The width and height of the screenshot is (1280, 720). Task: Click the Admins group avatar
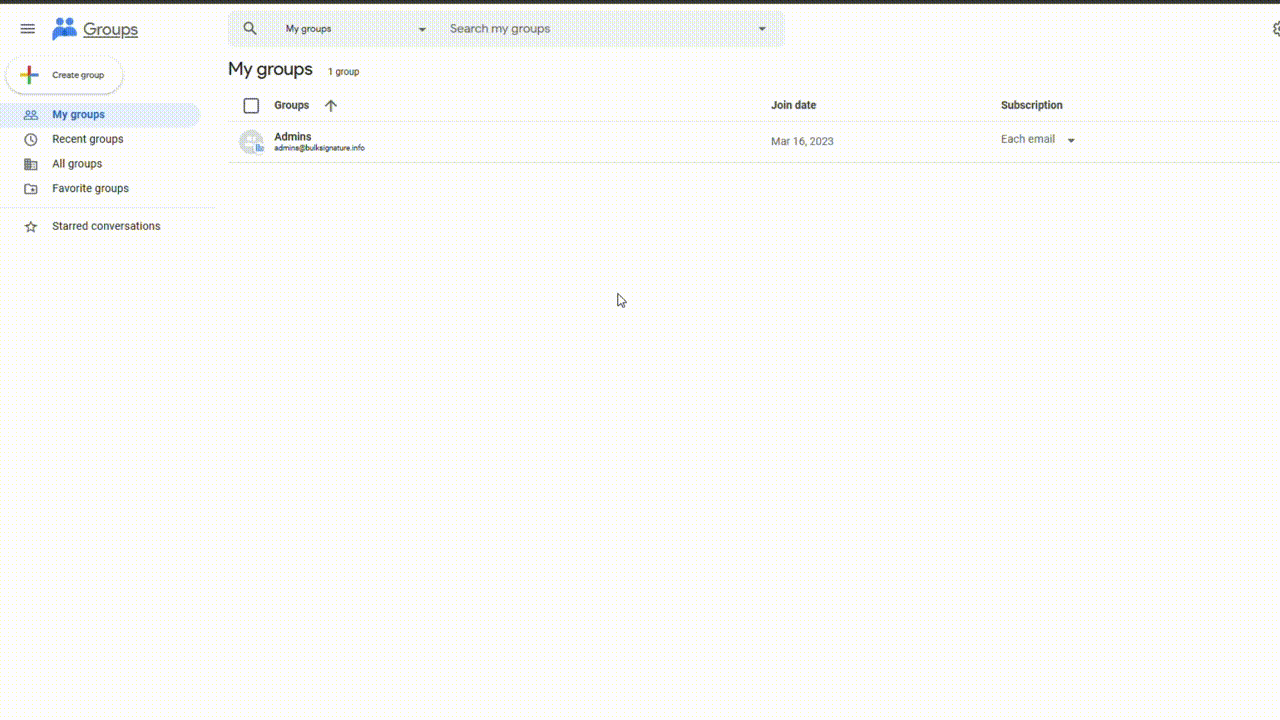tap(251, 142)
